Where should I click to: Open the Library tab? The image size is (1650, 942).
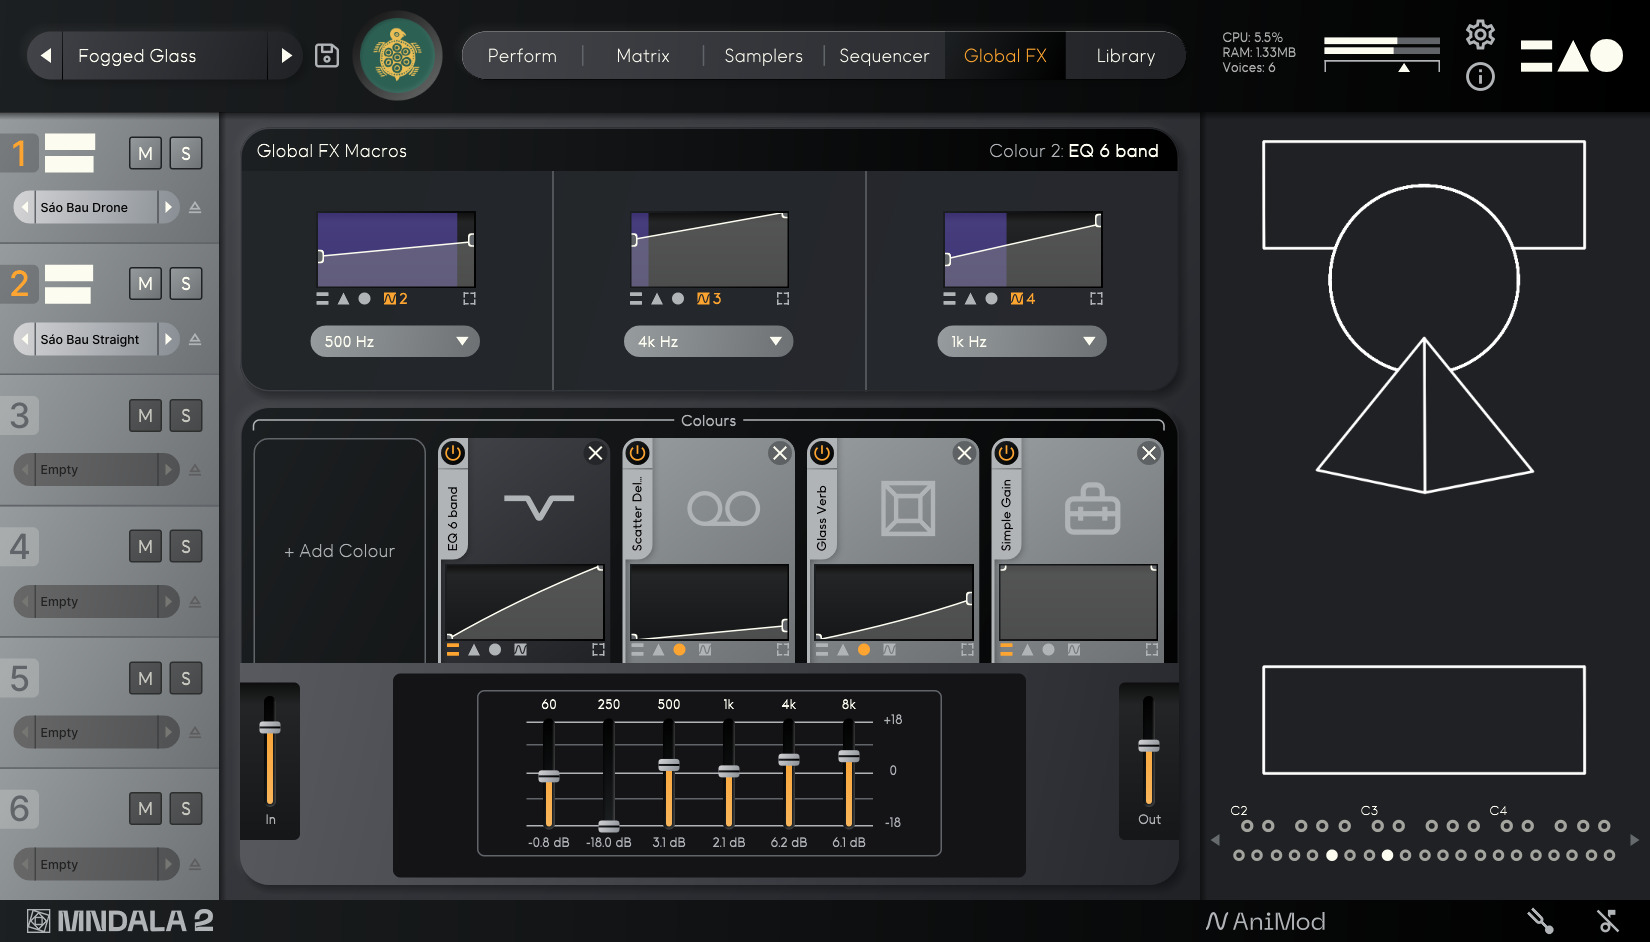tap(1125, 56)
